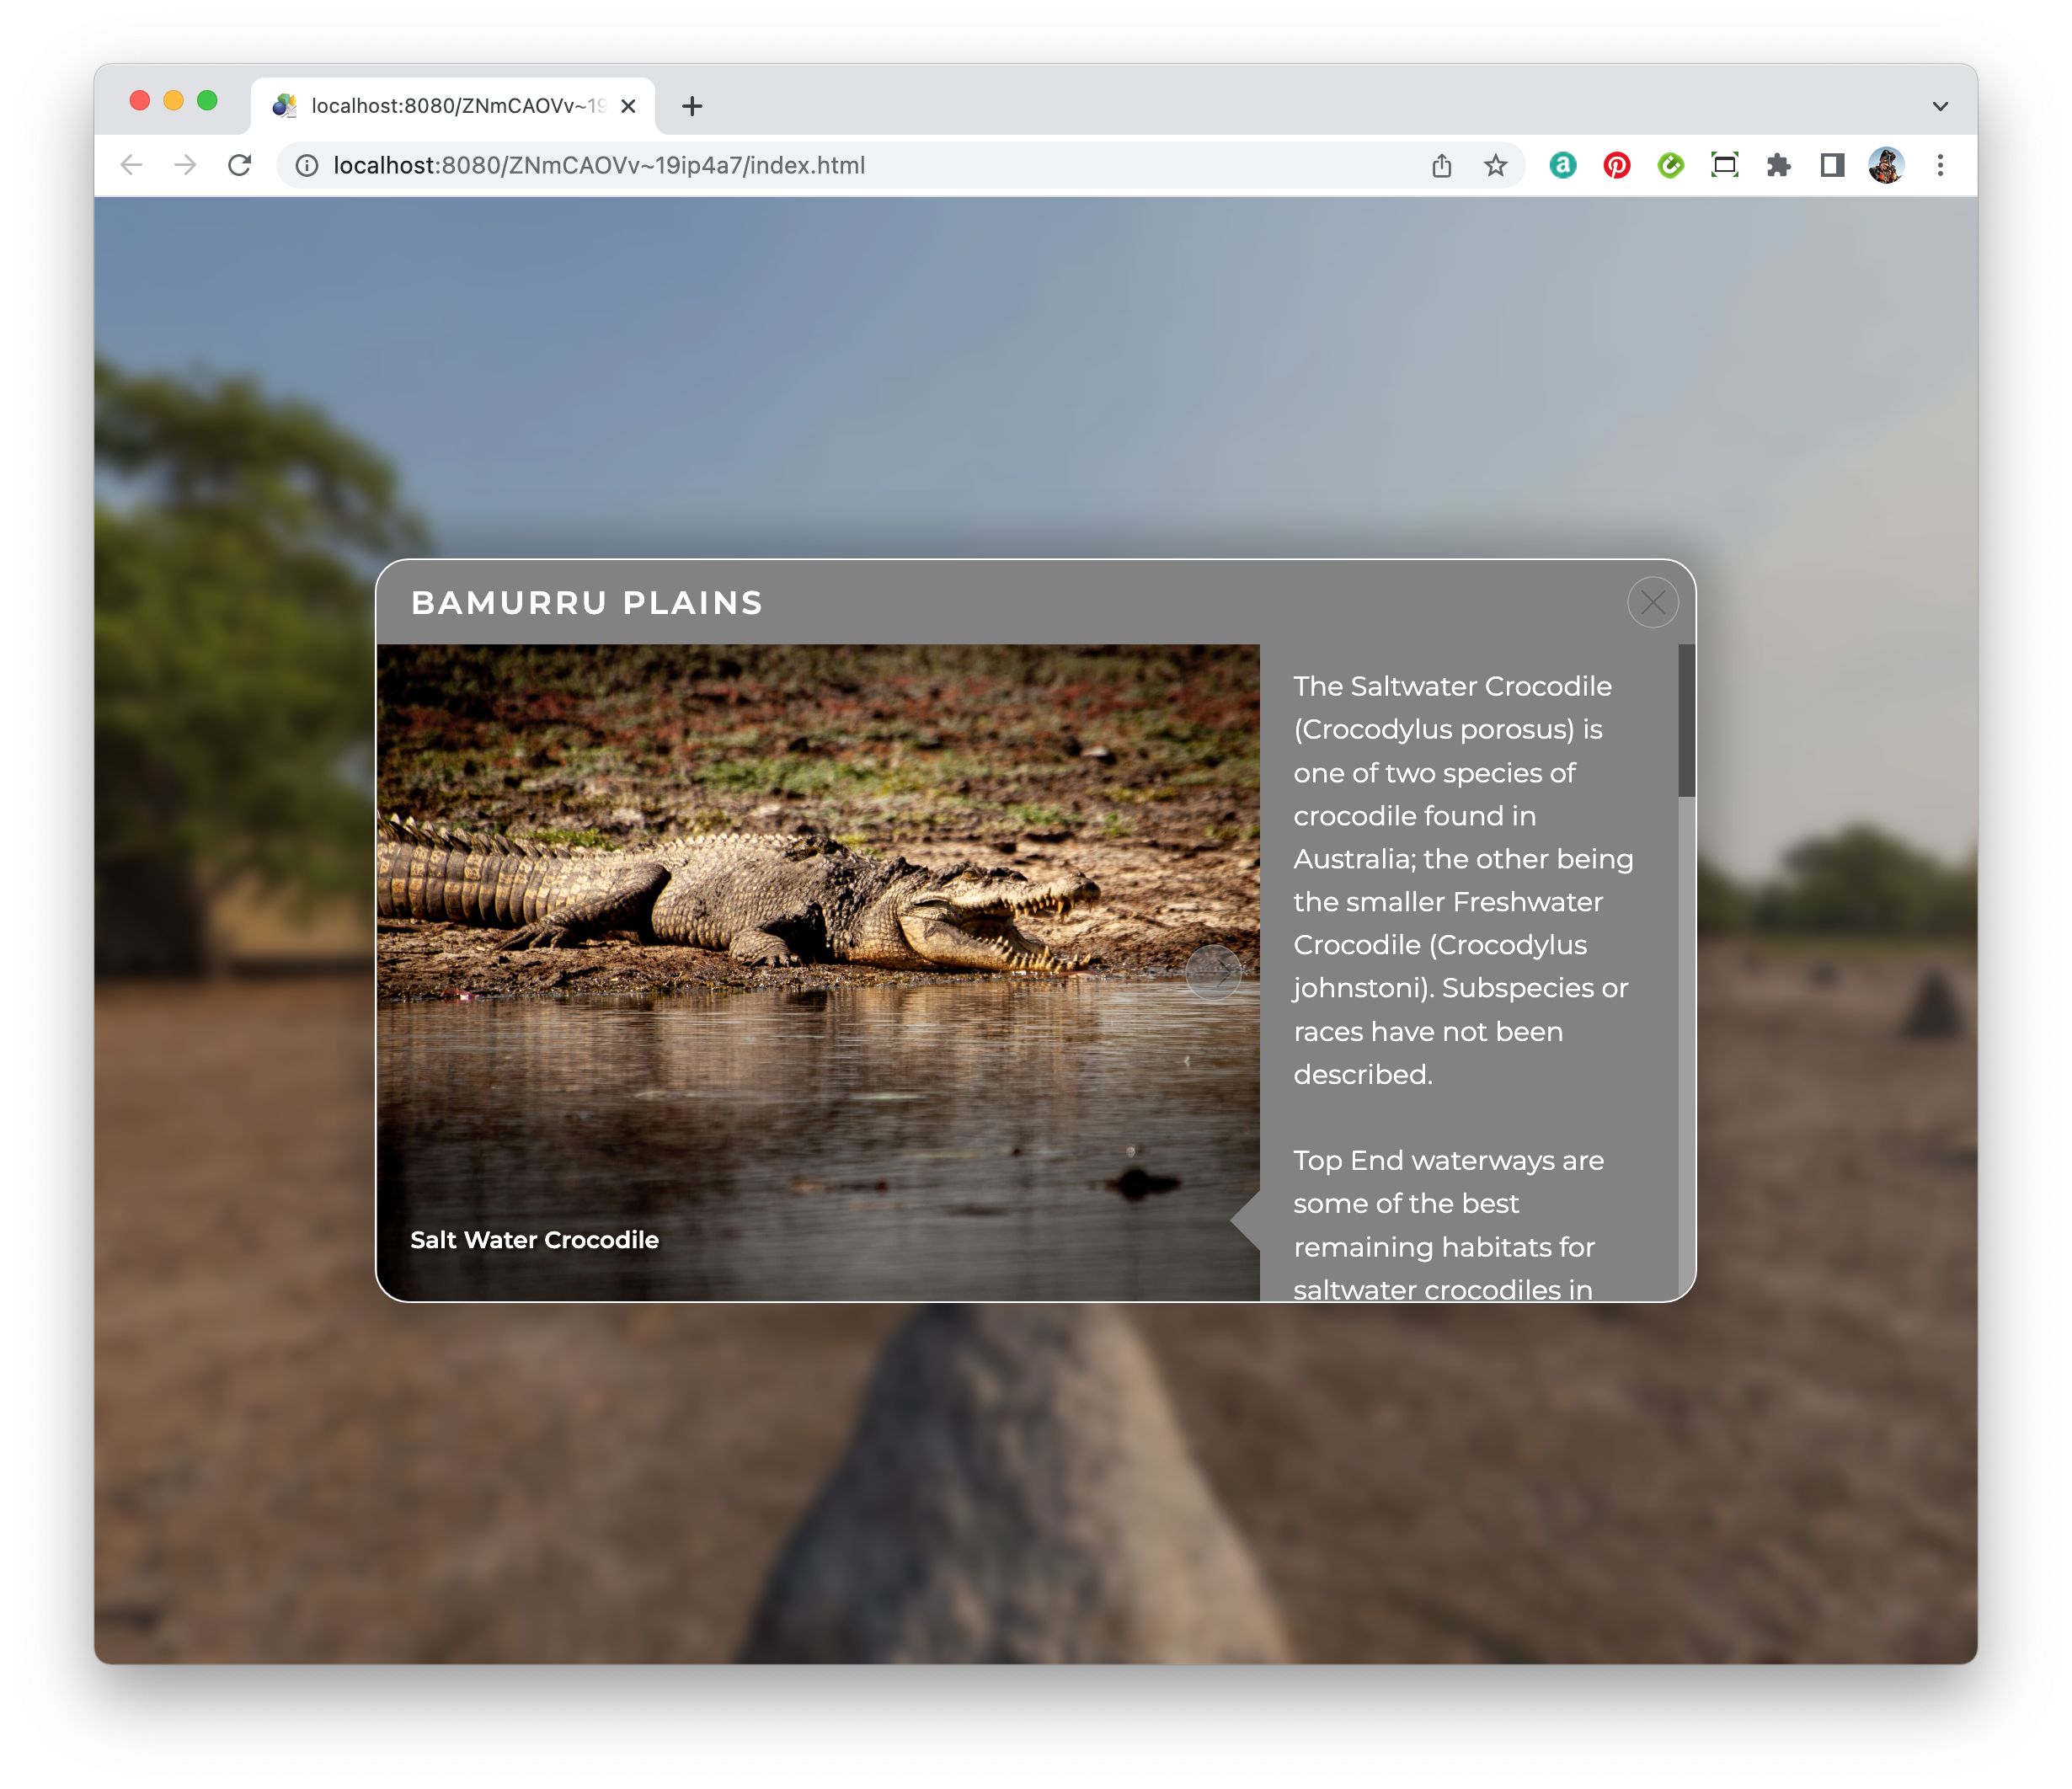Image resolution: width=2072 pixels, height=1789 pixels.
Task: Click the green circular extension icon
Action: (x=1670, y=165)
